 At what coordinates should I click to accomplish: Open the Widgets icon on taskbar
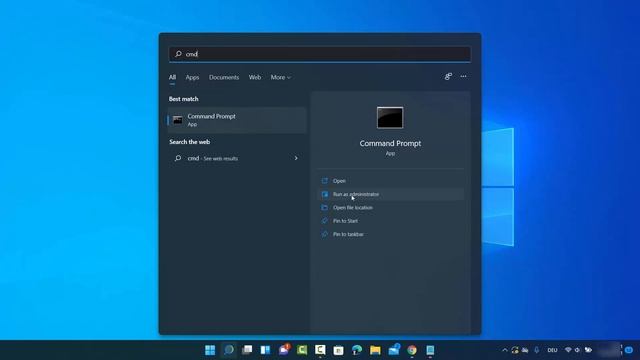tap(265, 350)
